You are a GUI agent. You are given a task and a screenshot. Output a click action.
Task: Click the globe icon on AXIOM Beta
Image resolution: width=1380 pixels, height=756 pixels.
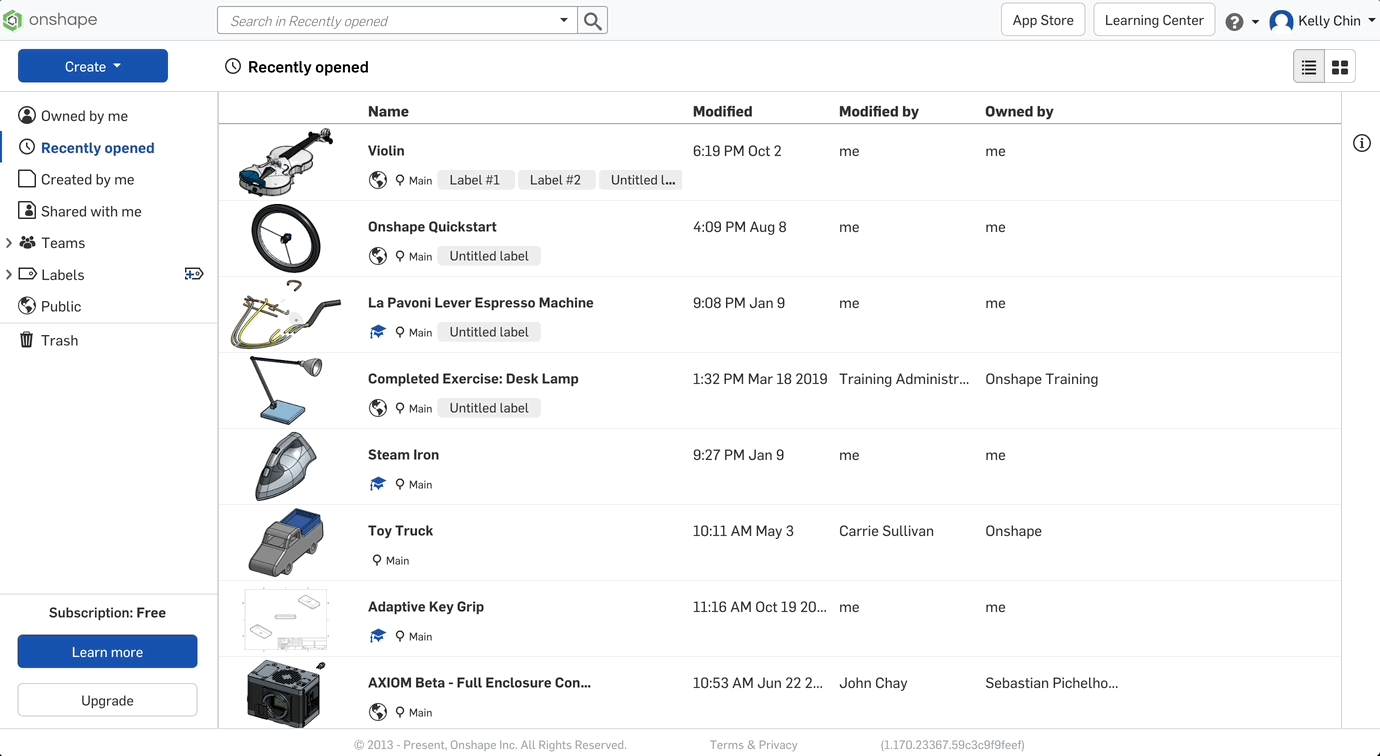tap(378, 712)
